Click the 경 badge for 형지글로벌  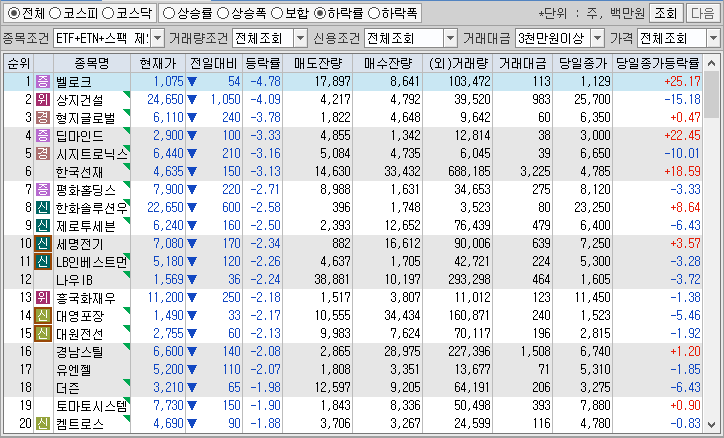click(x=43, y=118)
